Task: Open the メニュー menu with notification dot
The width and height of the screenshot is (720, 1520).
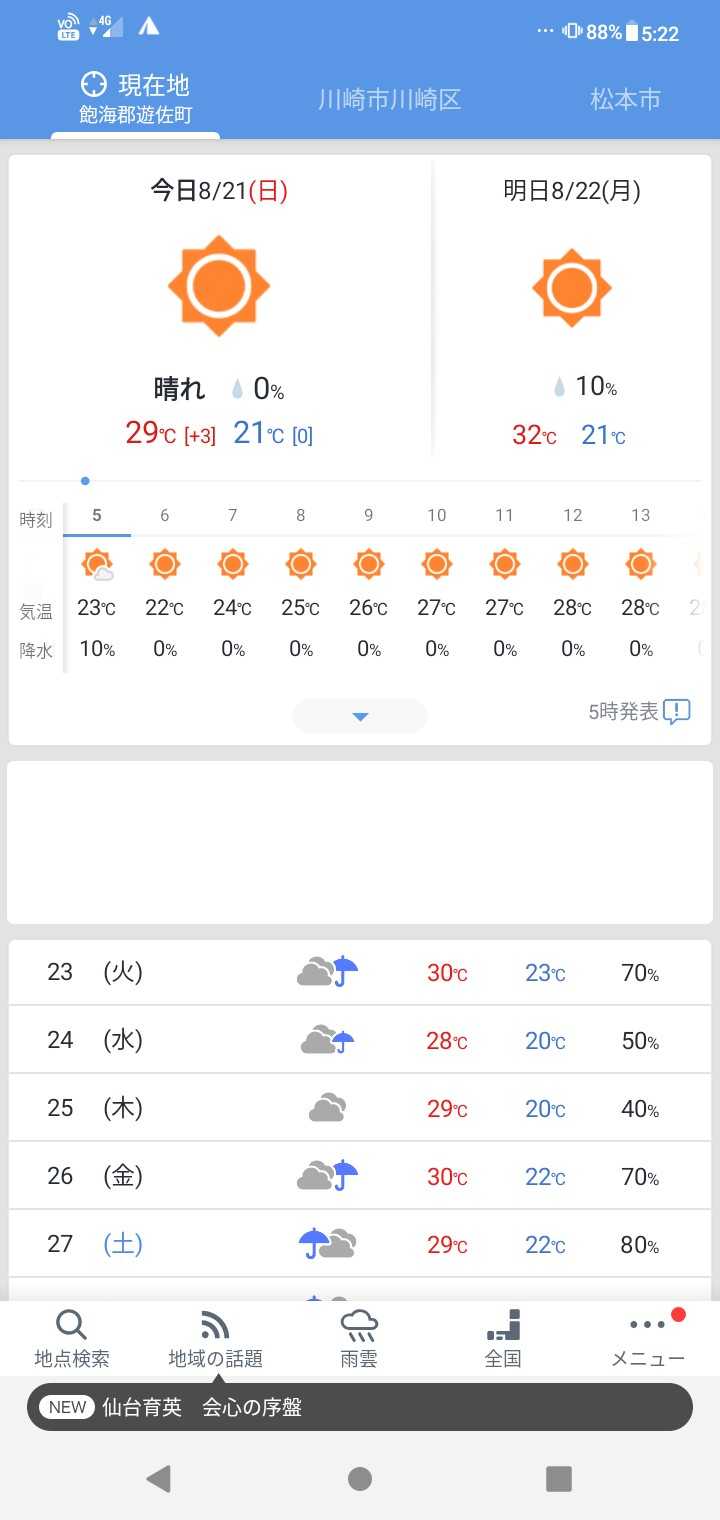Action: pos(648,1338)
